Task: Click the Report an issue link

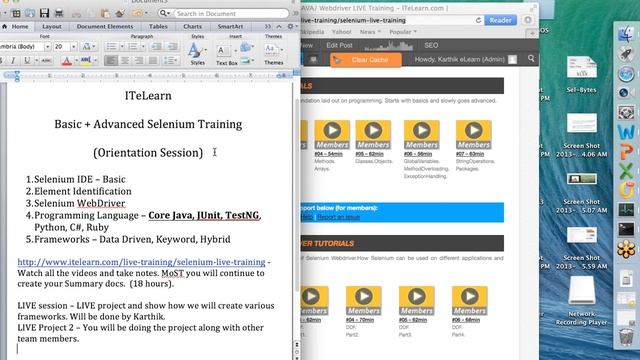Action: [x=339, y=217]
